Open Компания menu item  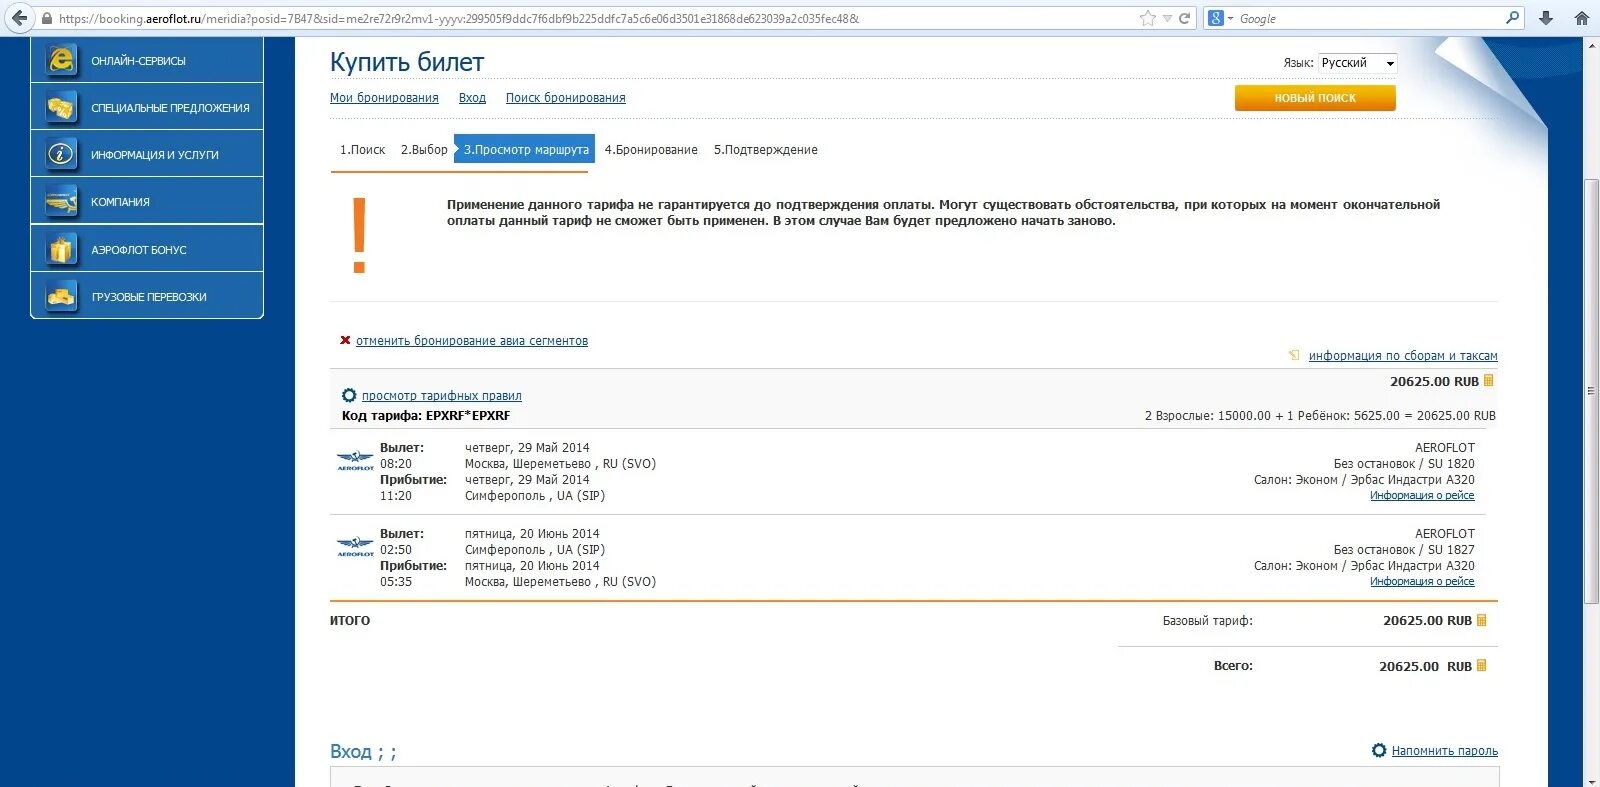(x=147, y=201)
